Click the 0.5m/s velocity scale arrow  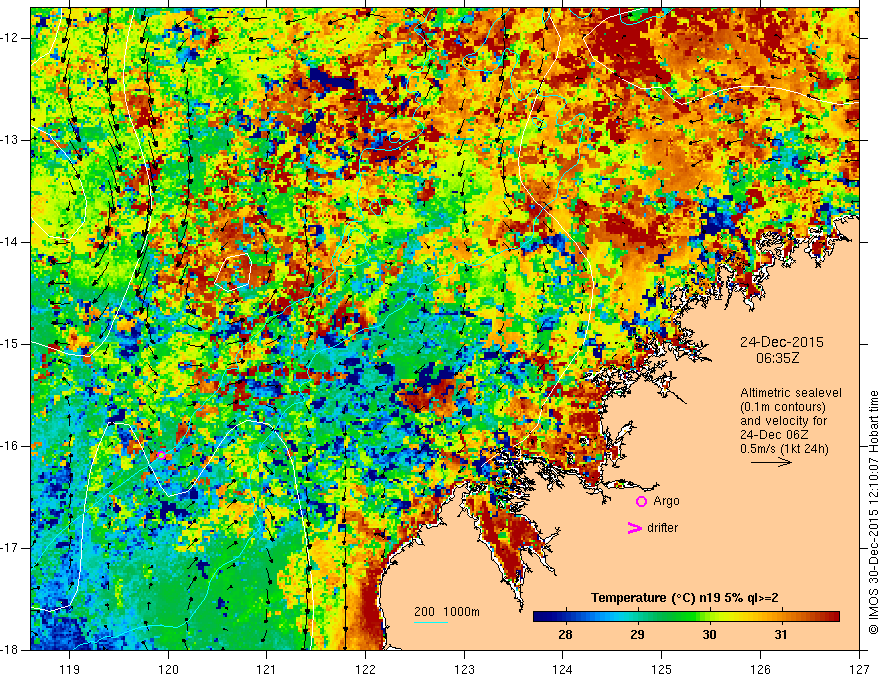click(x=771, y=462)
